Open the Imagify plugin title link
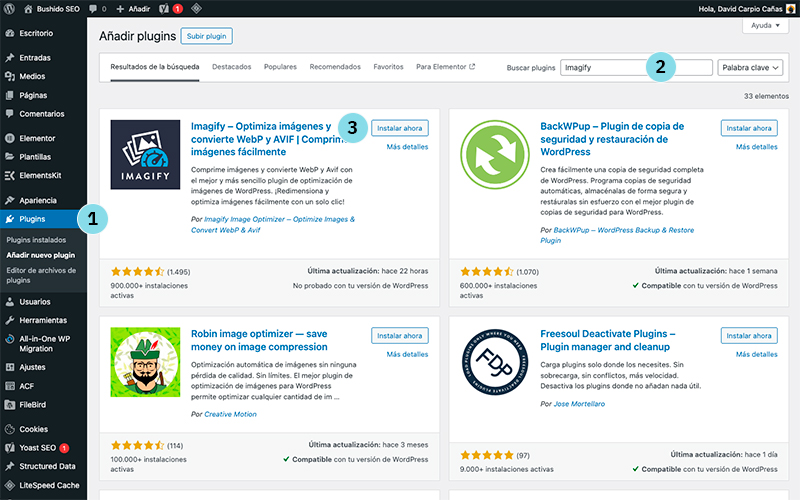The width and height of the screenshot is (800, 500). click(x=268, y=139)
